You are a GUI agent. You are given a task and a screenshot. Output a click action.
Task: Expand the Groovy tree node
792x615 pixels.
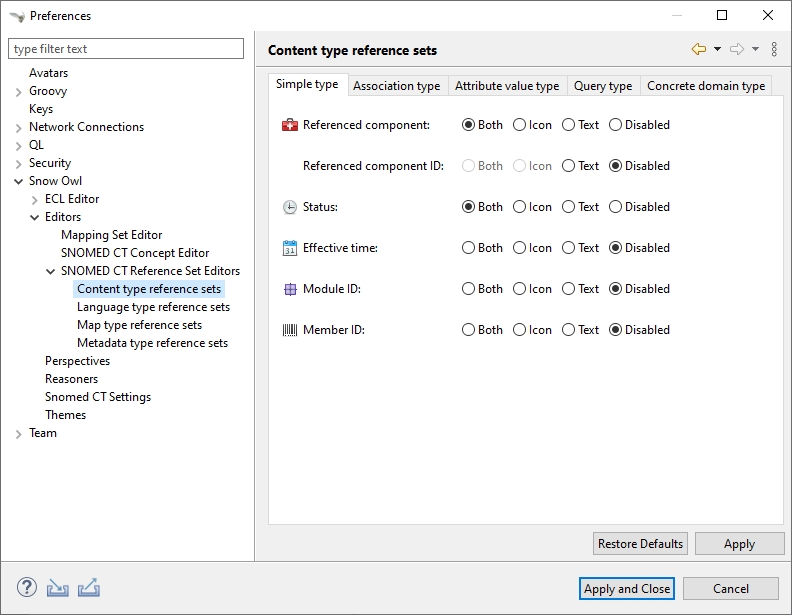click(x=19, y=91)
